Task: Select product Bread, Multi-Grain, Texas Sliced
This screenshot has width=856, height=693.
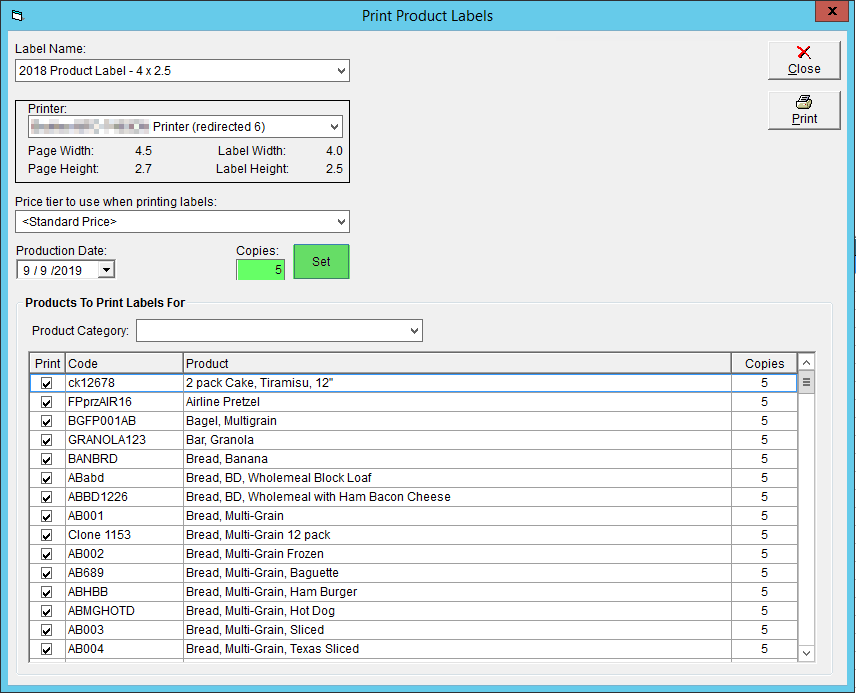Action: click(457, 649)
